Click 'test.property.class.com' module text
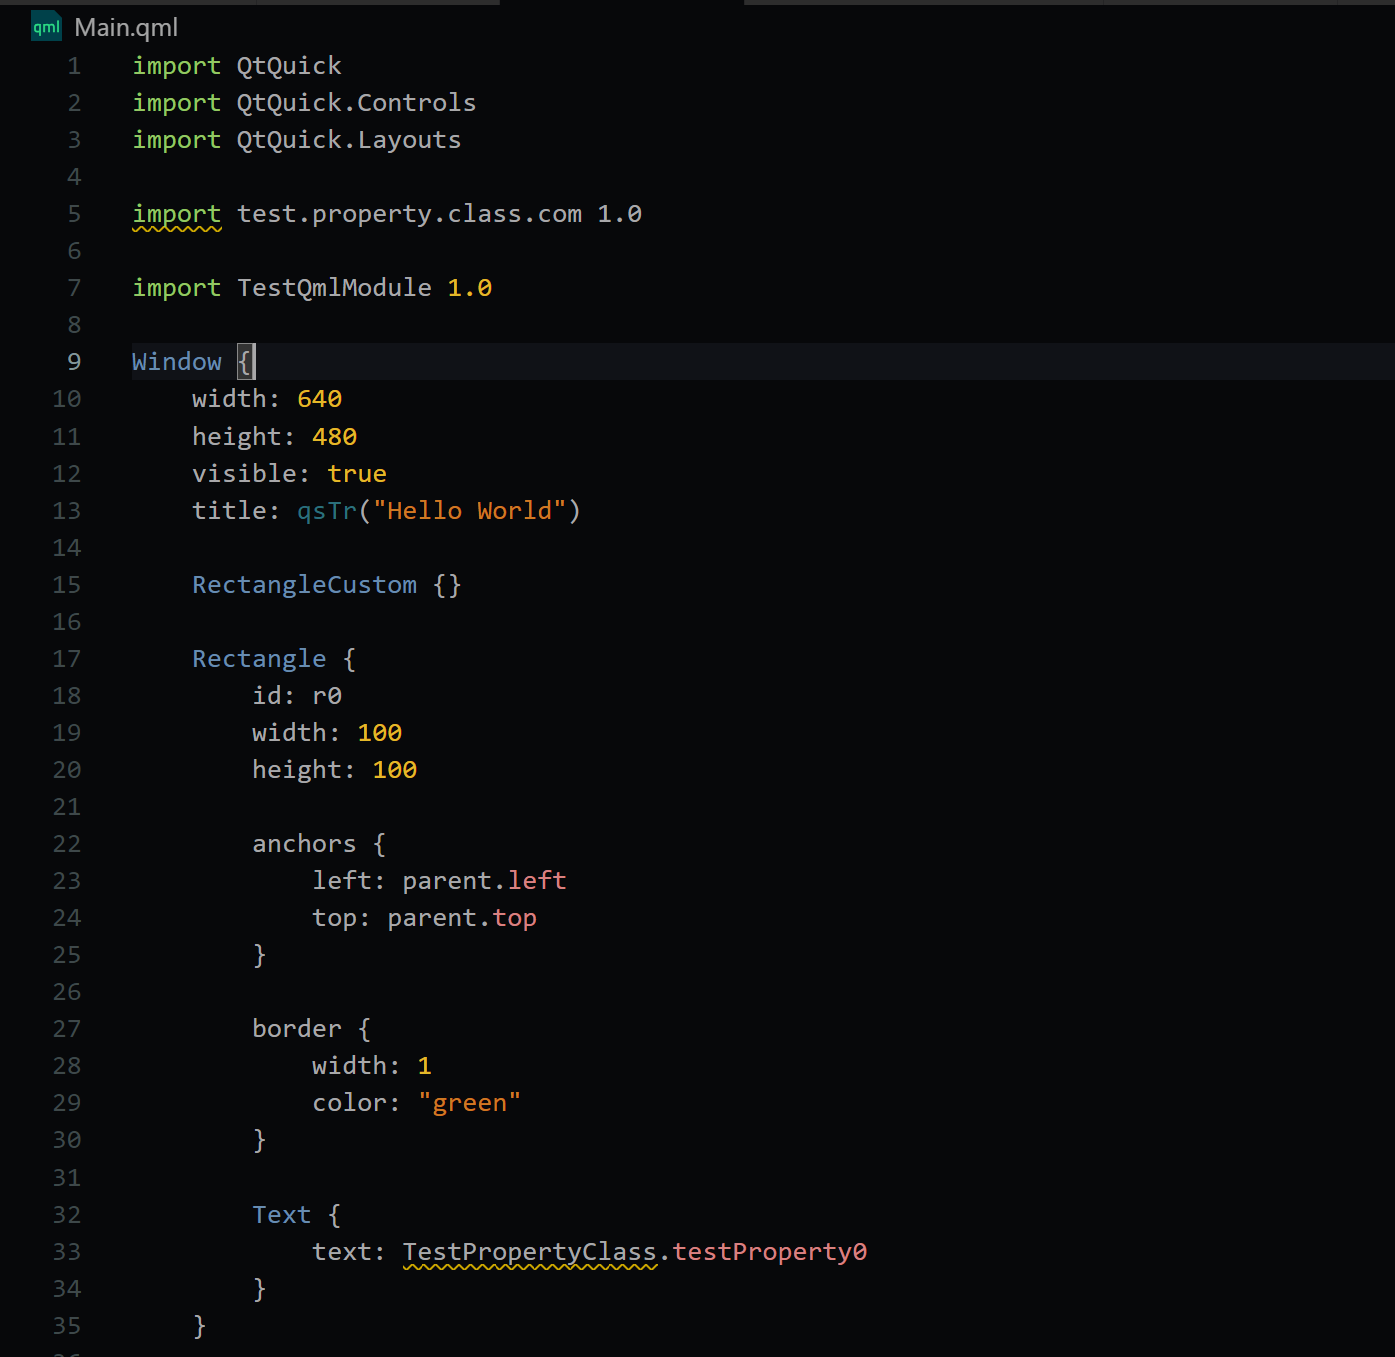The height and width of the screenshot is (1357, 1395). coord(409,214)
